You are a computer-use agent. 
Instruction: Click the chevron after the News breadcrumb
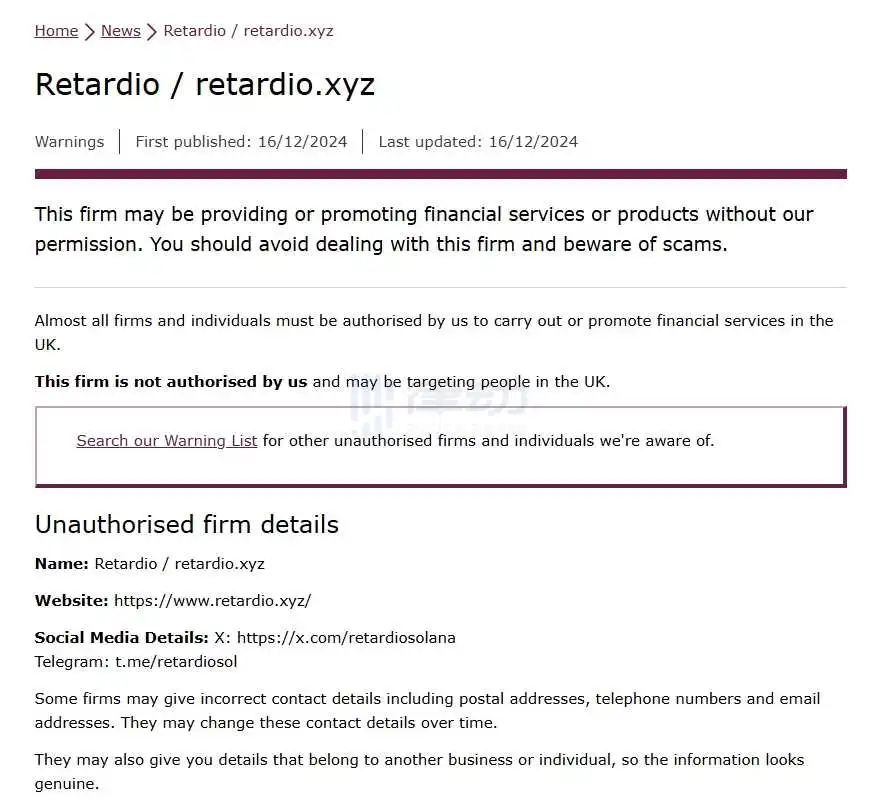151,31
